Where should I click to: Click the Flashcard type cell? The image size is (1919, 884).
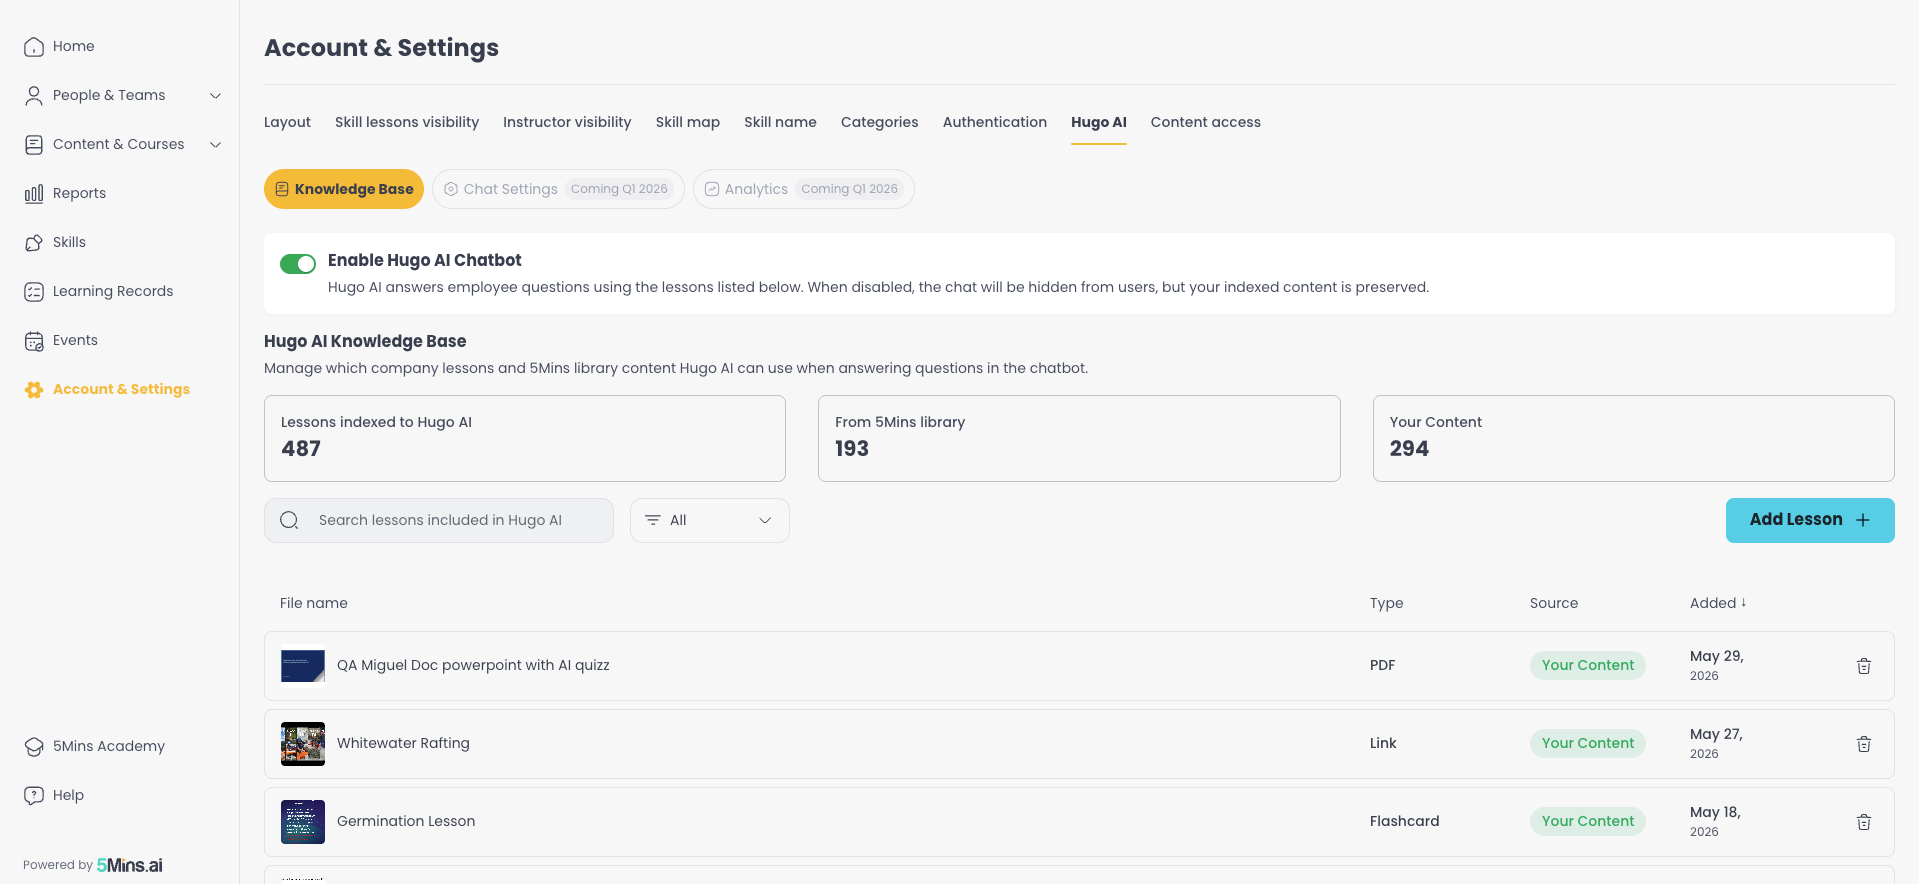click(x=1405, y=822)
